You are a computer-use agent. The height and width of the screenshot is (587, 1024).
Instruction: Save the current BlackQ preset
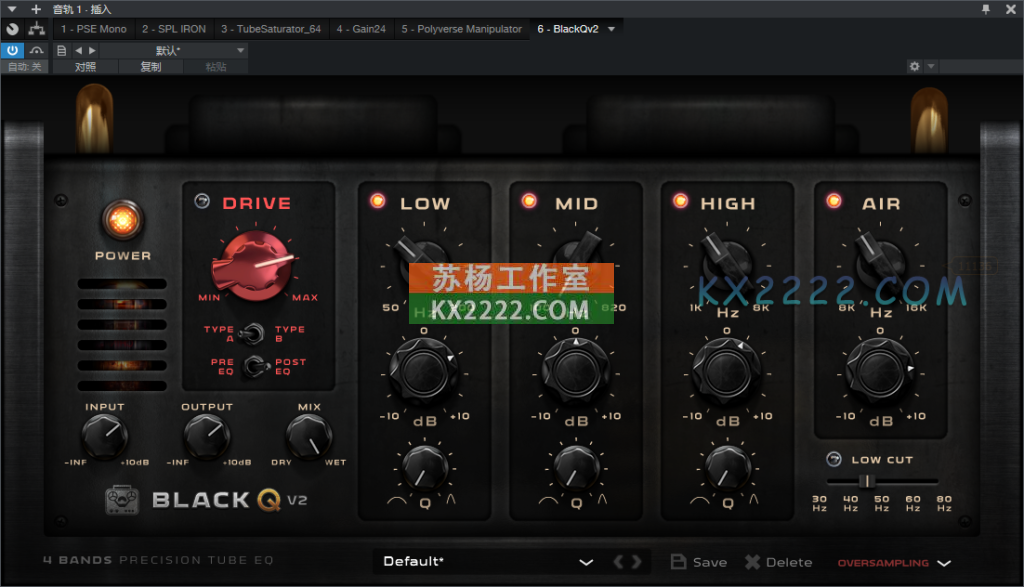(x=699, y=562)
